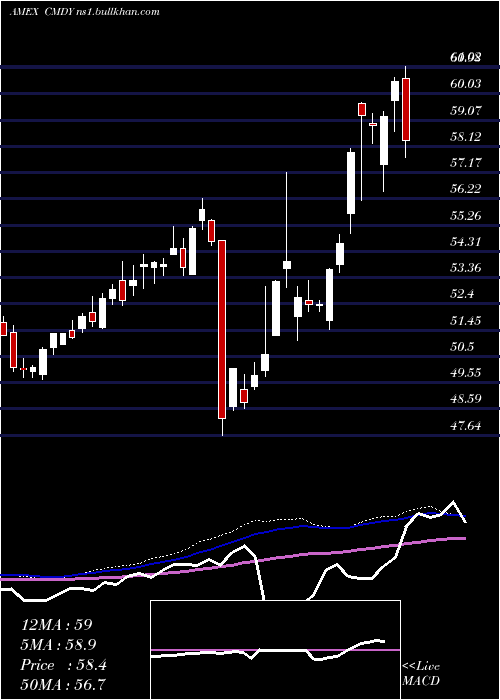
Task: Click the '12MA : 59' reading
Action: tap(56, 625)
